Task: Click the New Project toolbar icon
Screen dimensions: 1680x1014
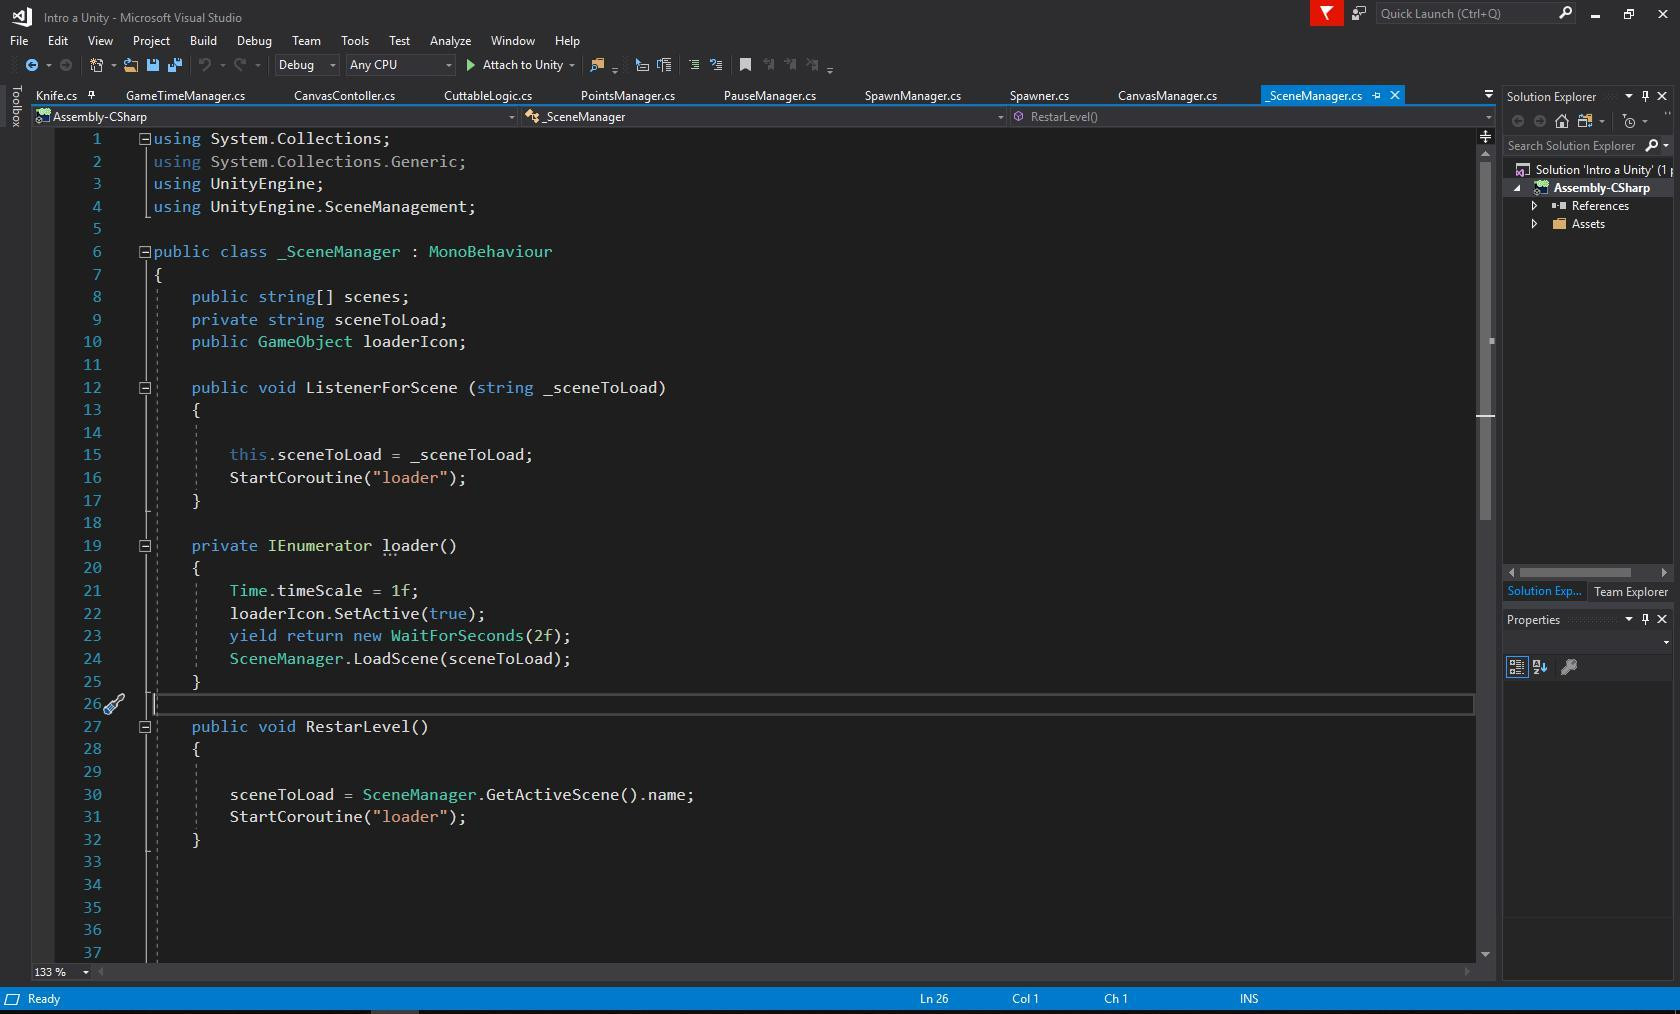Action: (97, 65)
